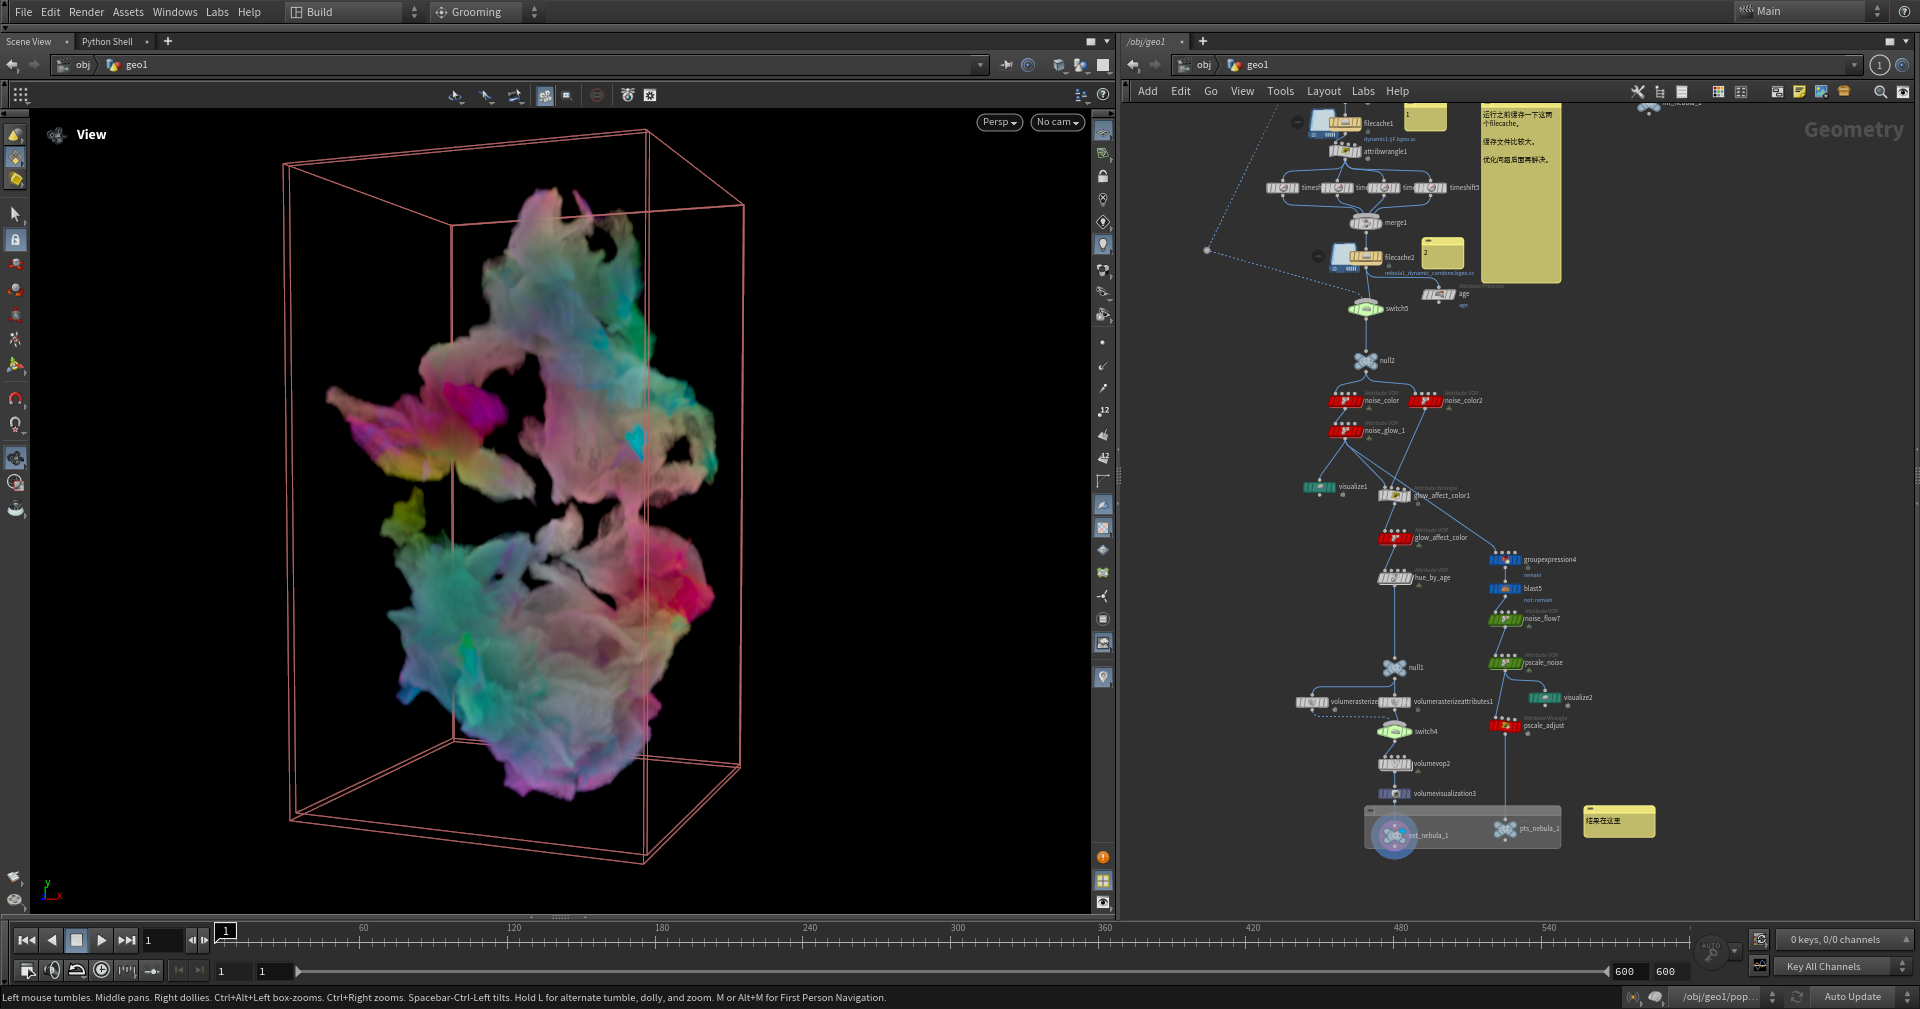Open the No cam camera dropdown

click(x=1057, y=122)
